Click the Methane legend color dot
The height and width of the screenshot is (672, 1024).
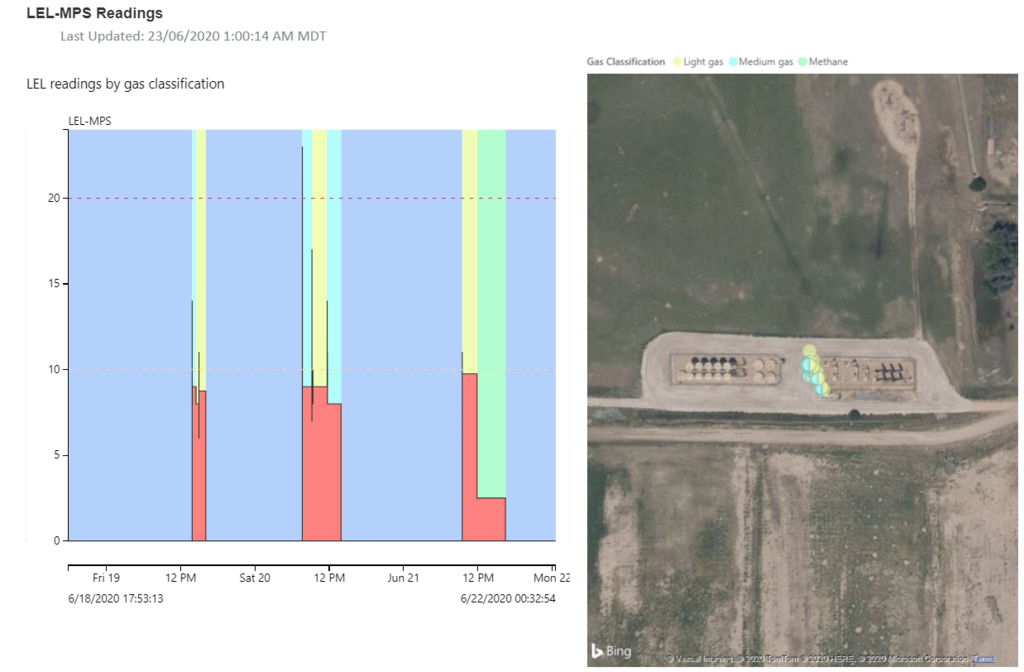(x=803, y=62)
